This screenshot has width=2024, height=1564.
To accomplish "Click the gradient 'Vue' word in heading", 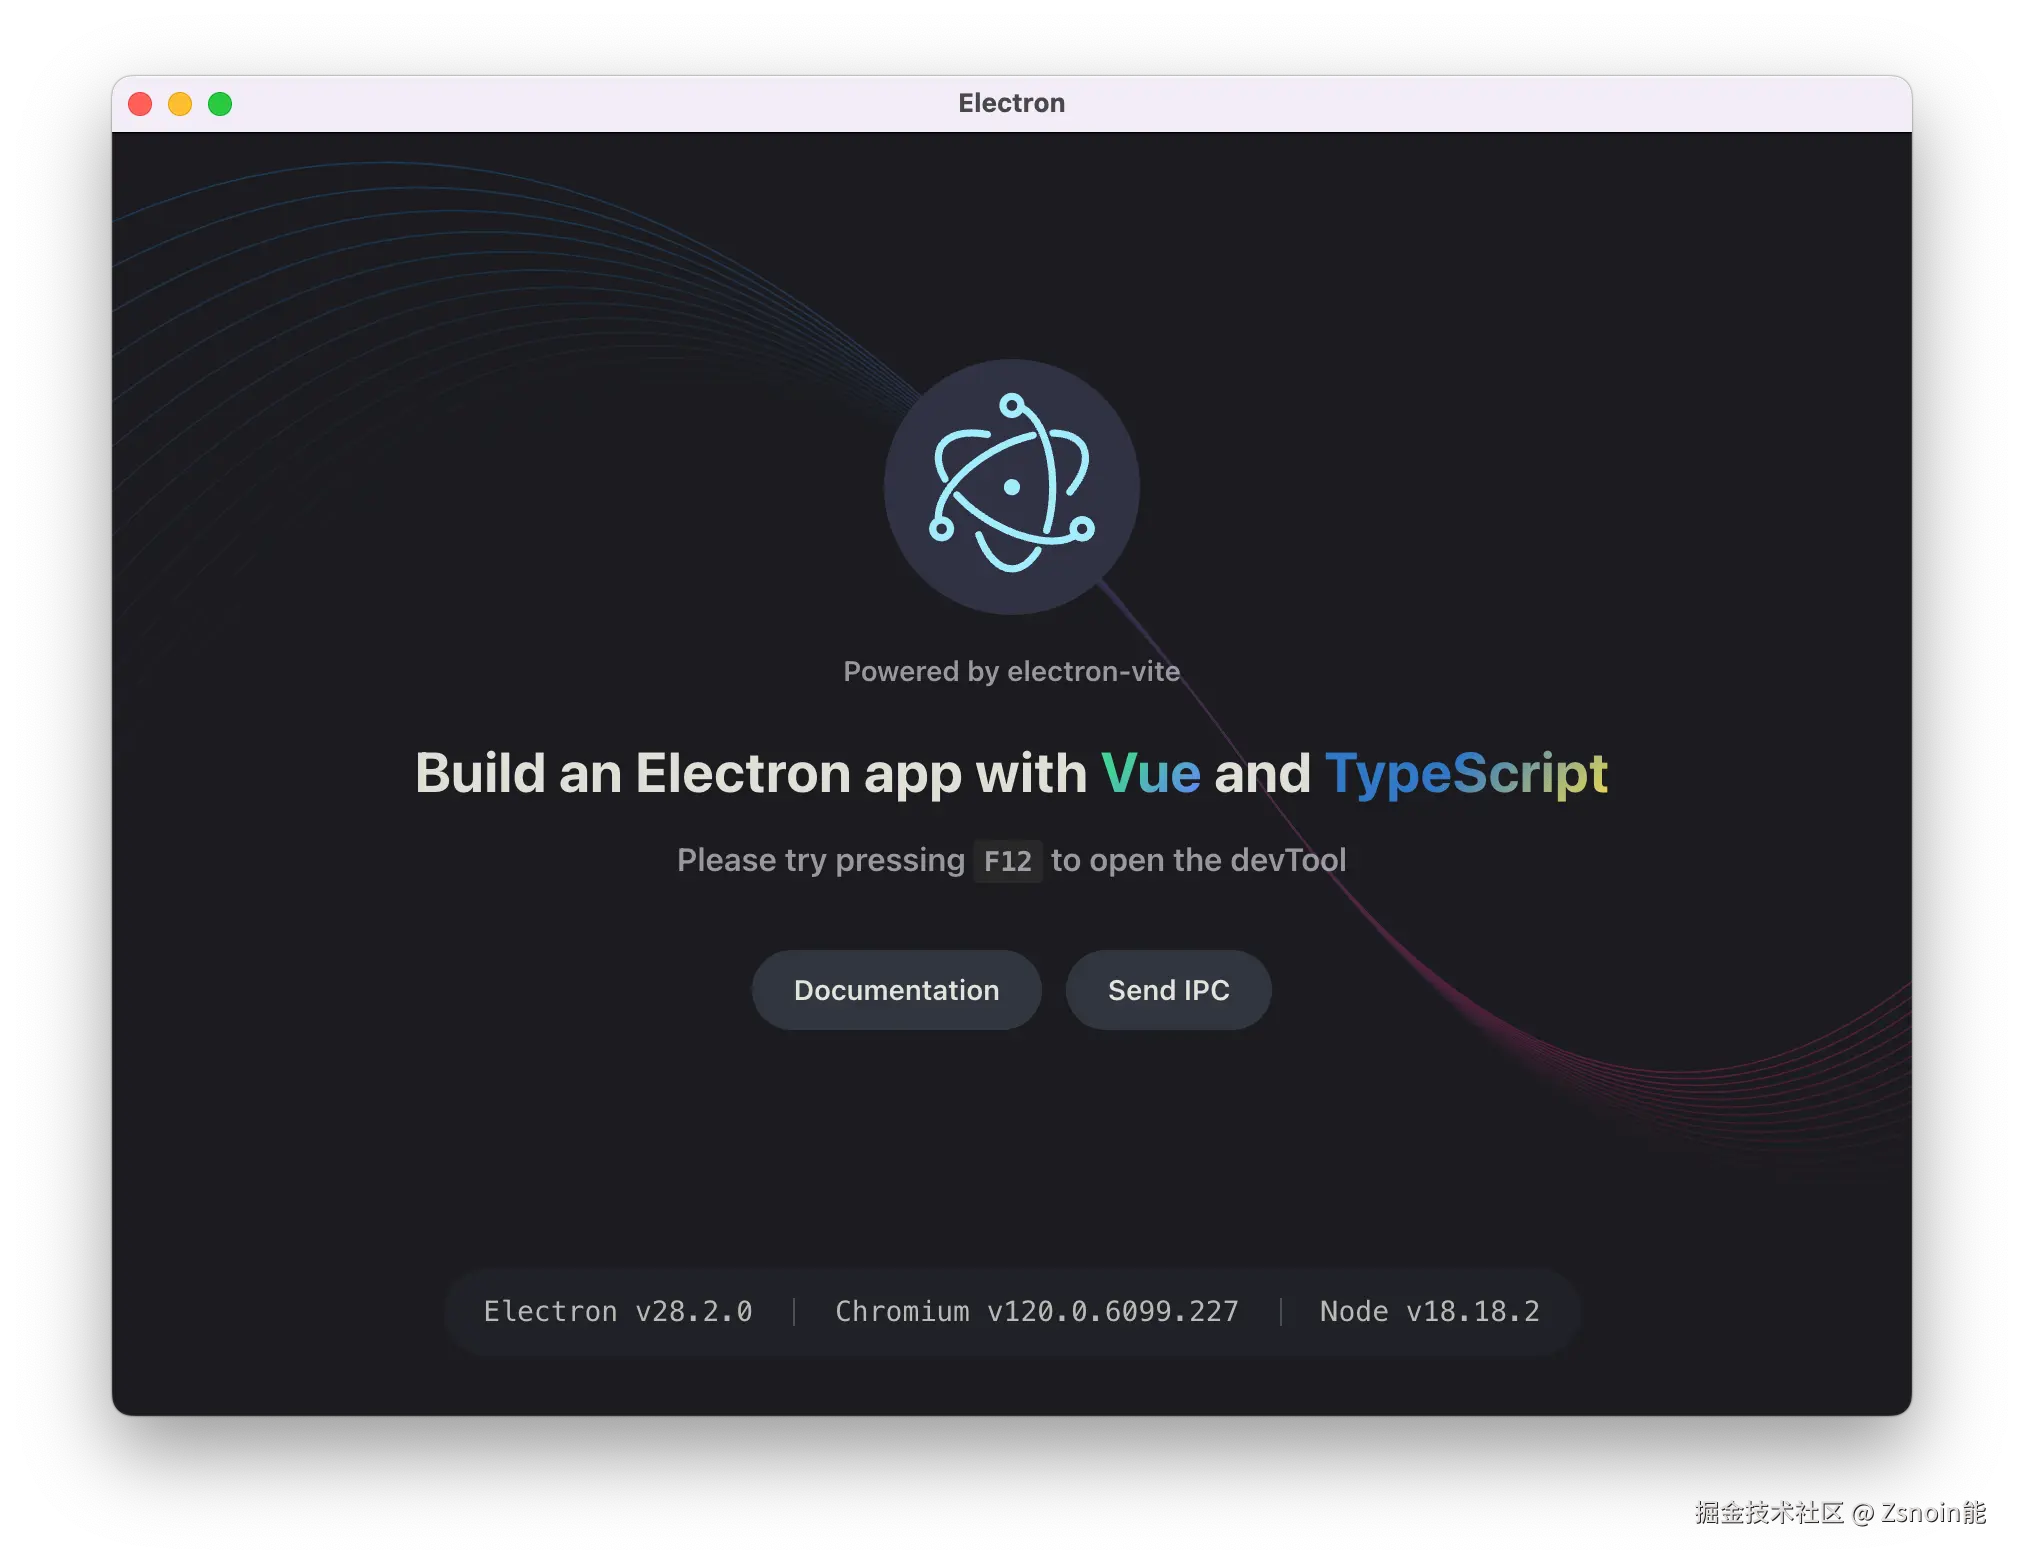I will pos(1150,773).
